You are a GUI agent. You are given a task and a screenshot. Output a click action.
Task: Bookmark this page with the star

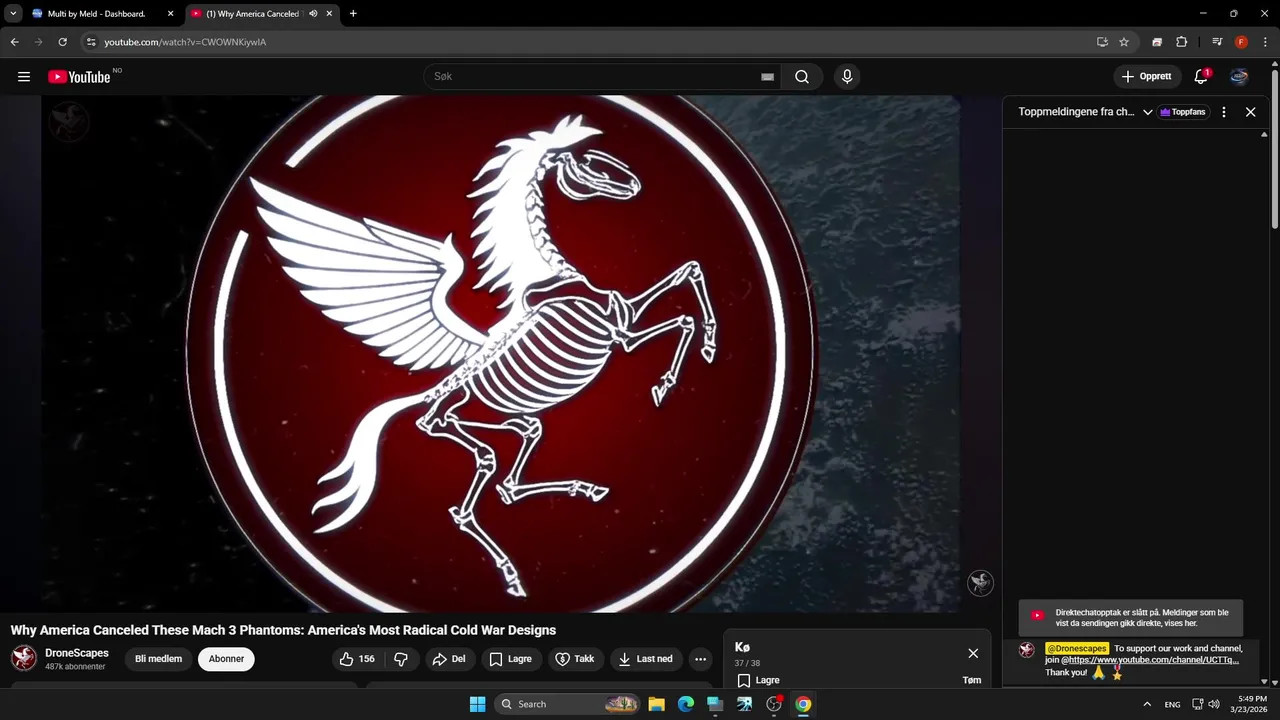tap(1124, 42)
